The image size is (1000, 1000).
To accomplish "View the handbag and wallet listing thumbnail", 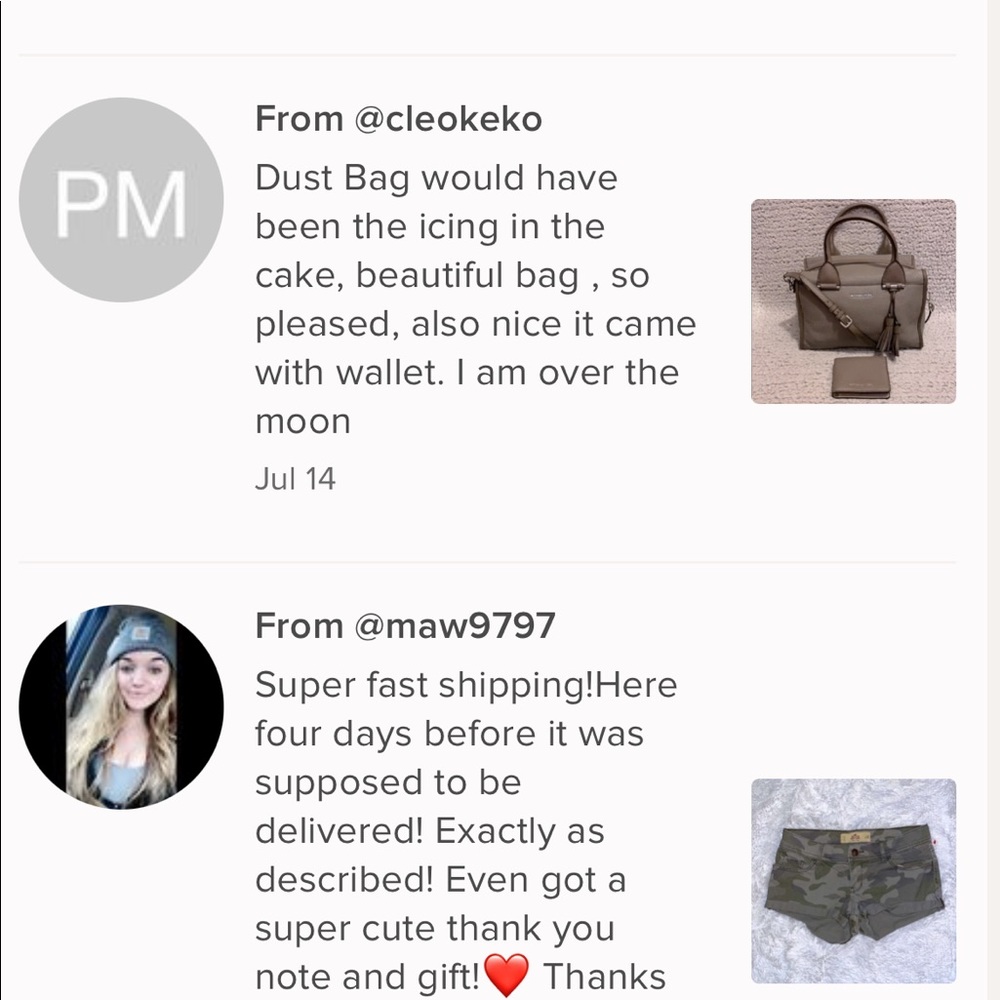I will 853,301.
